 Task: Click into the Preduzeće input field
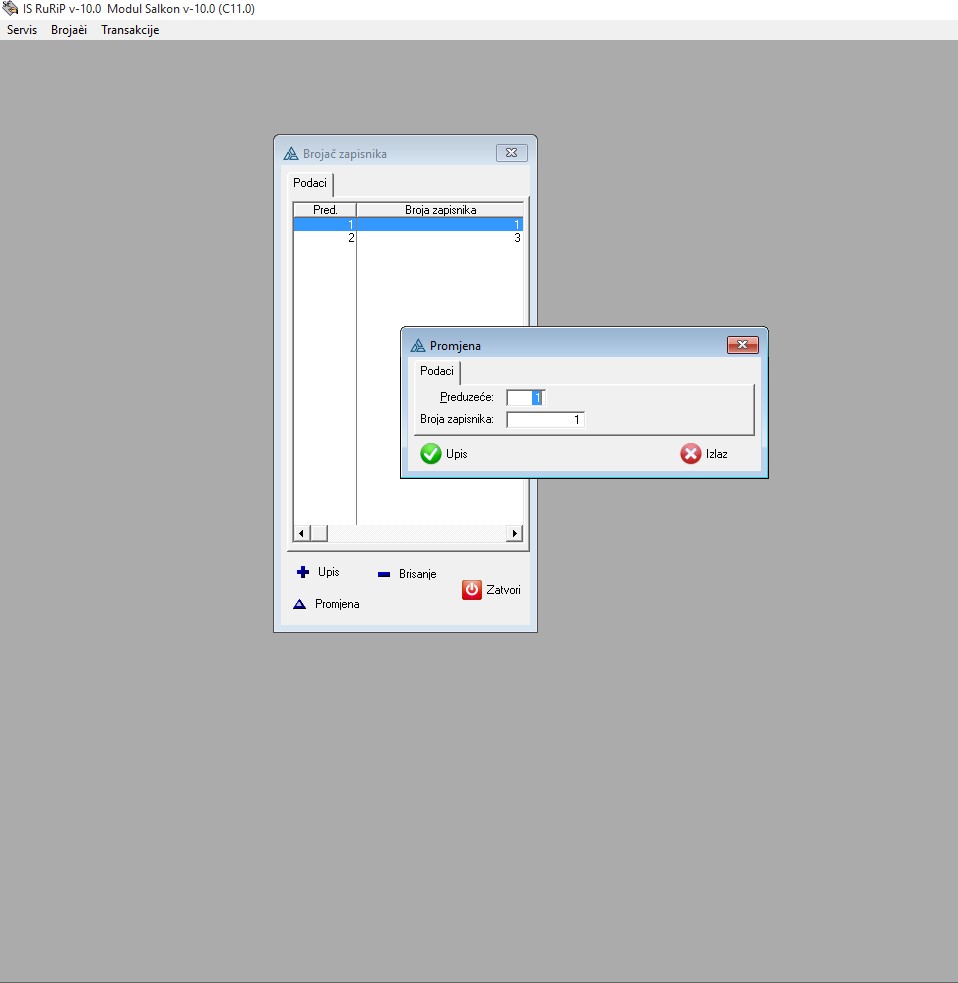(525, 398)
